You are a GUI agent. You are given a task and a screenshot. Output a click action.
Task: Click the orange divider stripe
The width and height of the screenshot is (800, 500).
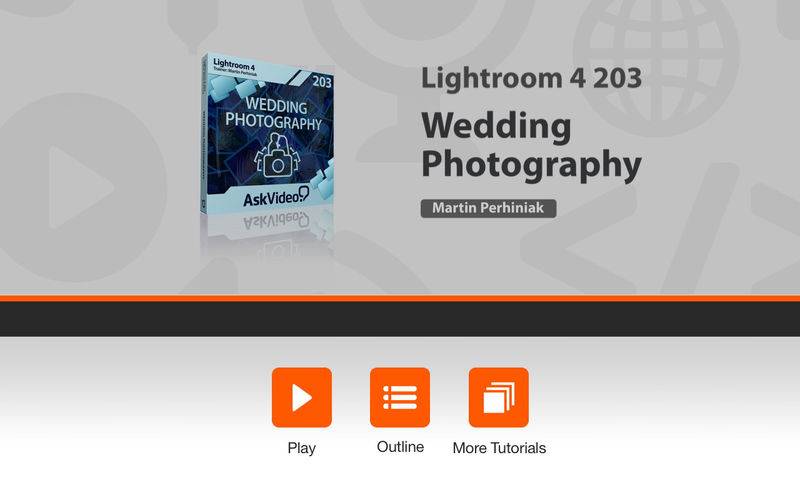click(x=400, y=298)
